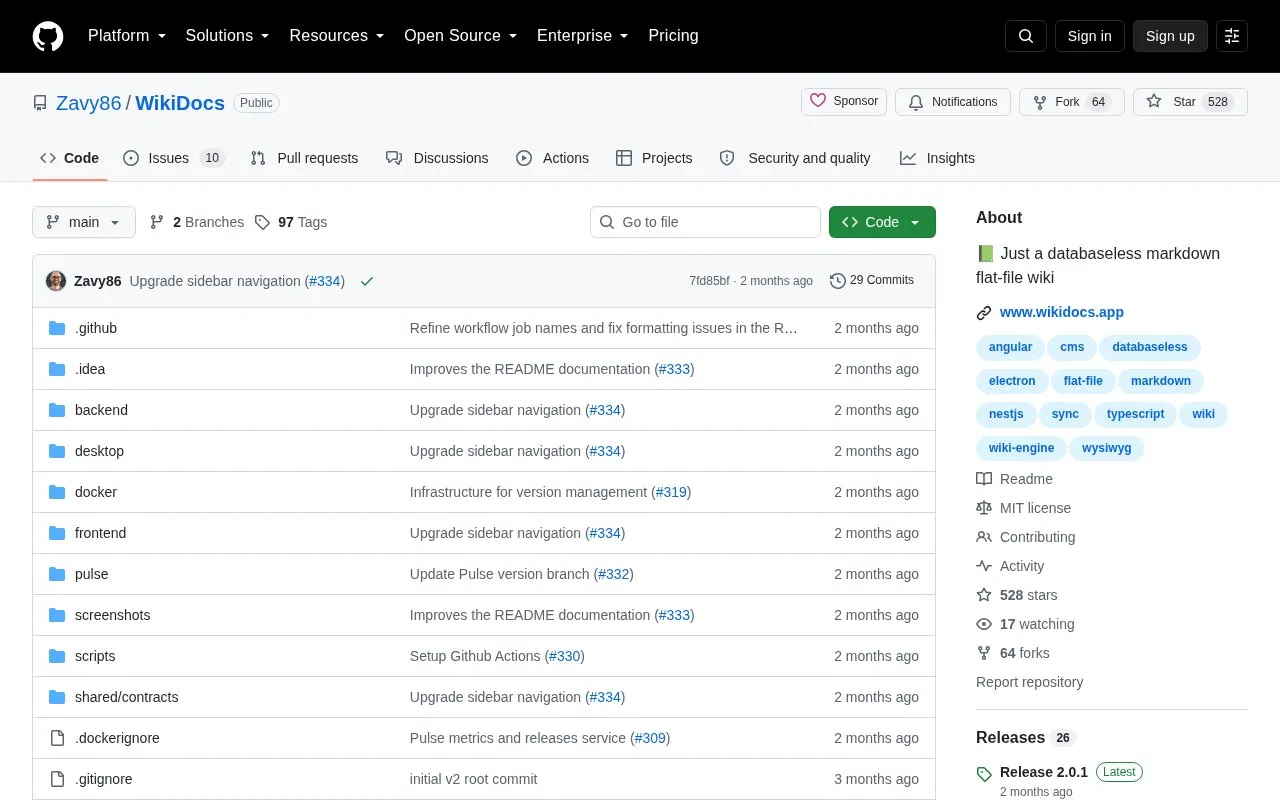Image resolution: width=1280 pixels, height=800 pixels.
Task: Open the appearance settings icon button
Action: pos(1232,36)
